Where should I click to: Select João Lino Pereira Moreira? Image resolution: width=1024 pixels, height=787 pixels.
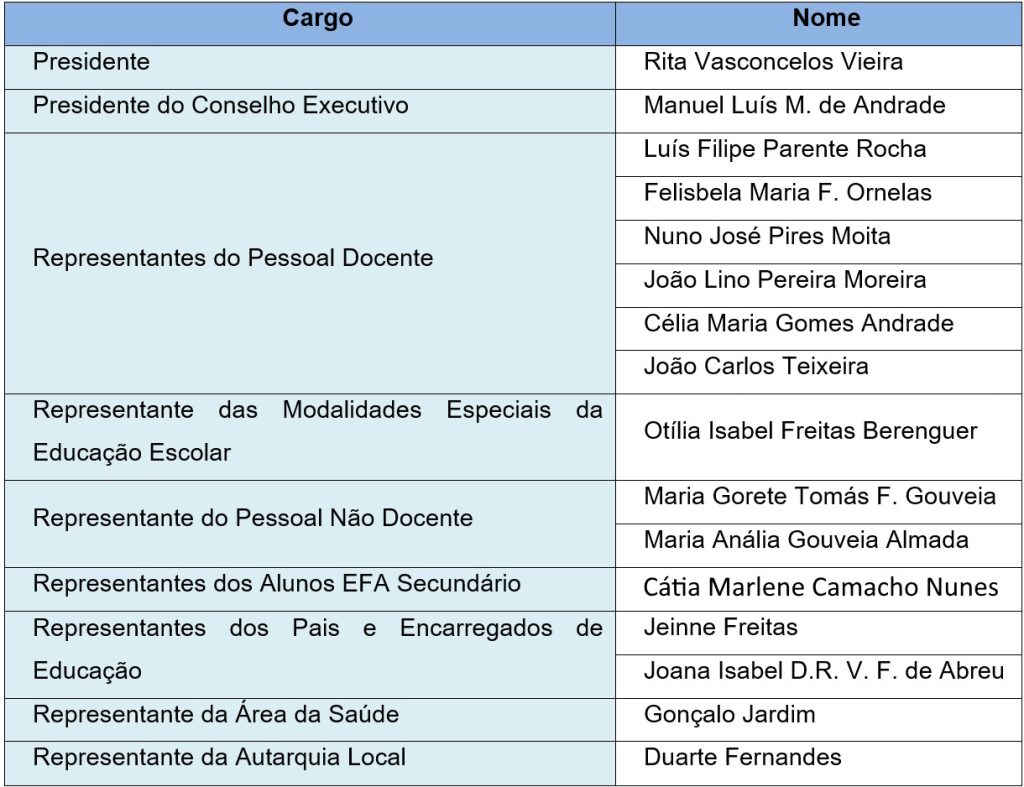click(x=785, y=280)
